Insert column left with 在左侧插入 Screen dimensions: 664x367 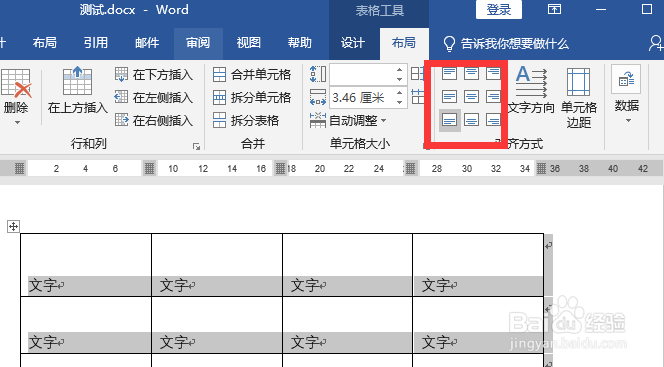coord(154,97)
